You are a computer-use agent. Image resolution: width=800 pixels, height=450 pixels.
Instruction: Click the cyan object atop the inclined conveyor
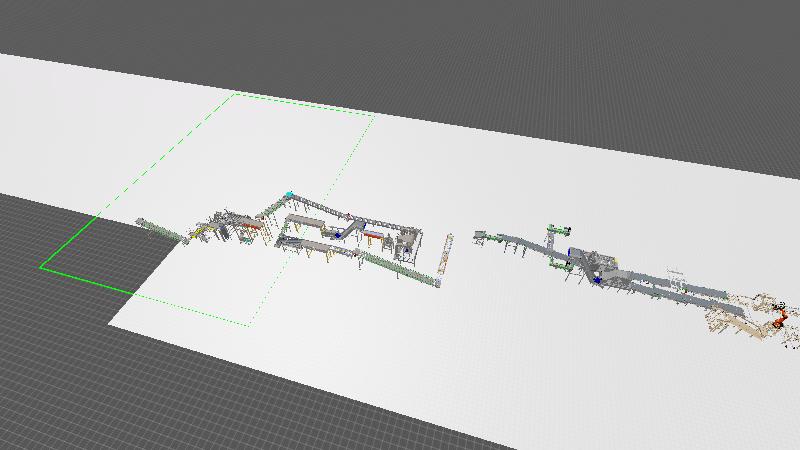click(289, 195)
